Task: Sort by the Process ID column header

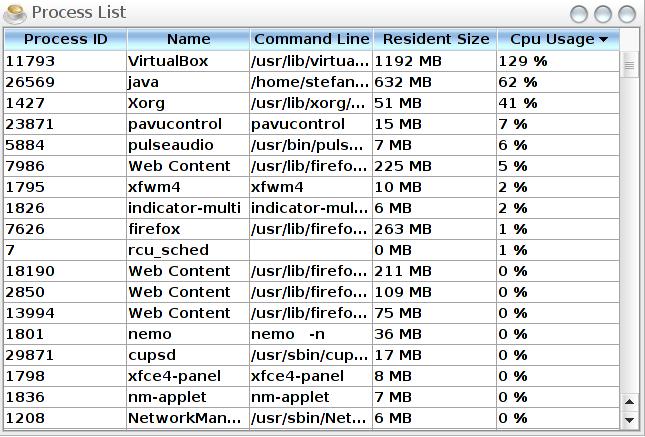Action: [65, 39]
